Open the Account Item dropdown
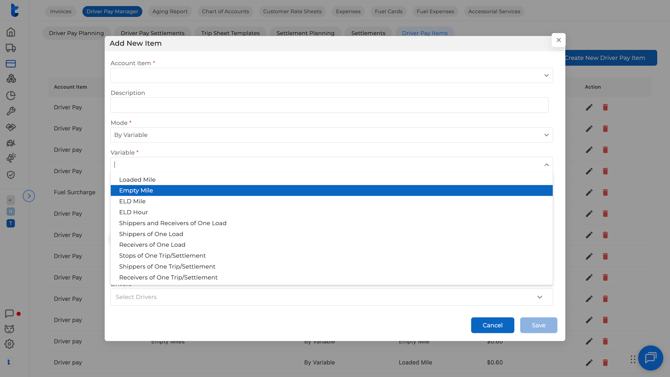 (331, 75)
